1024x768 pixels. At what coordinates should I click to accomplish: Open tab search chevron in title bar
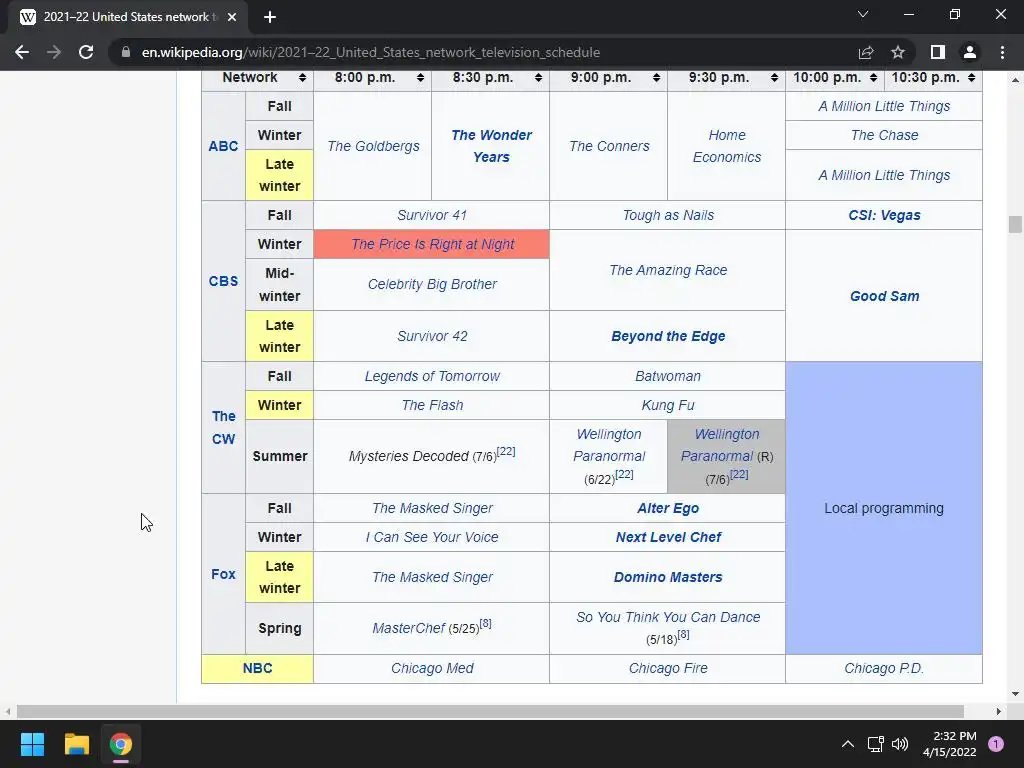pos(863,14)
